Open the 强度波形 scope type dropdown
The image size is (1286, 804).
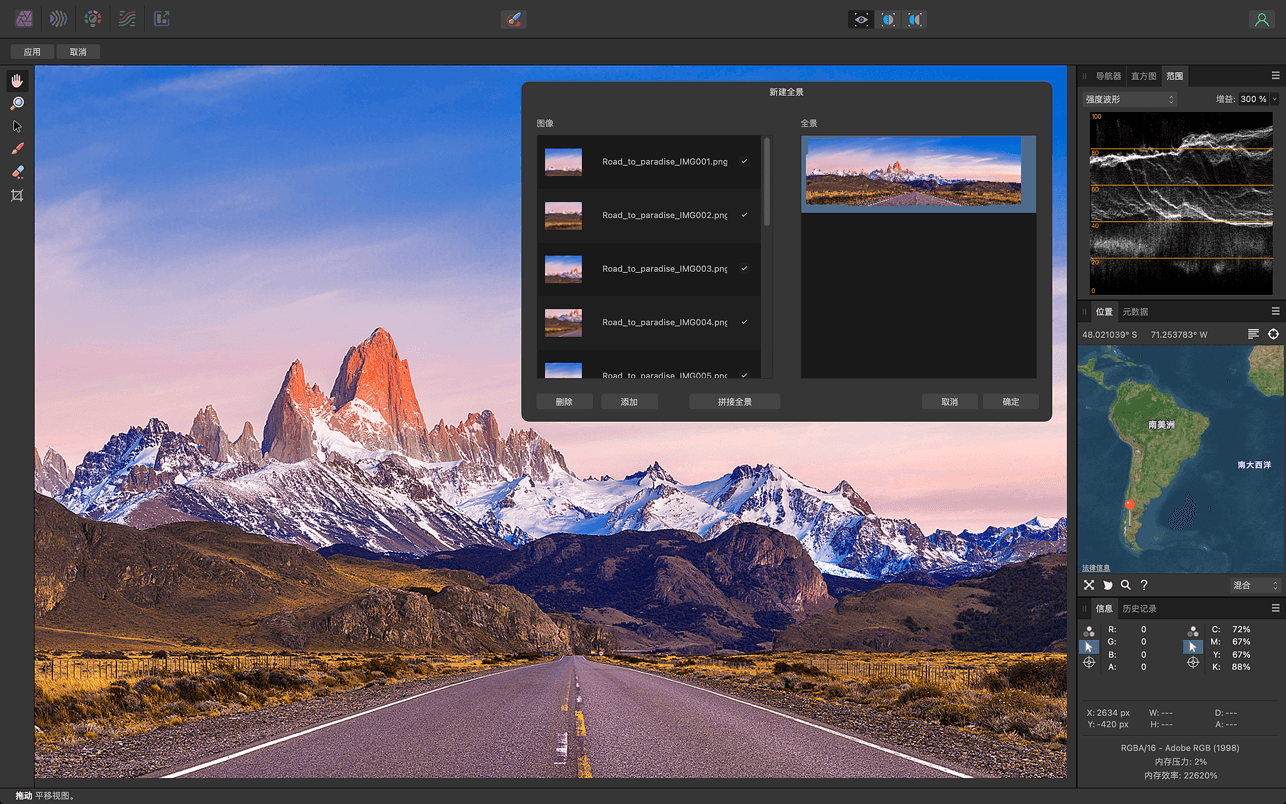point(1129,98)
